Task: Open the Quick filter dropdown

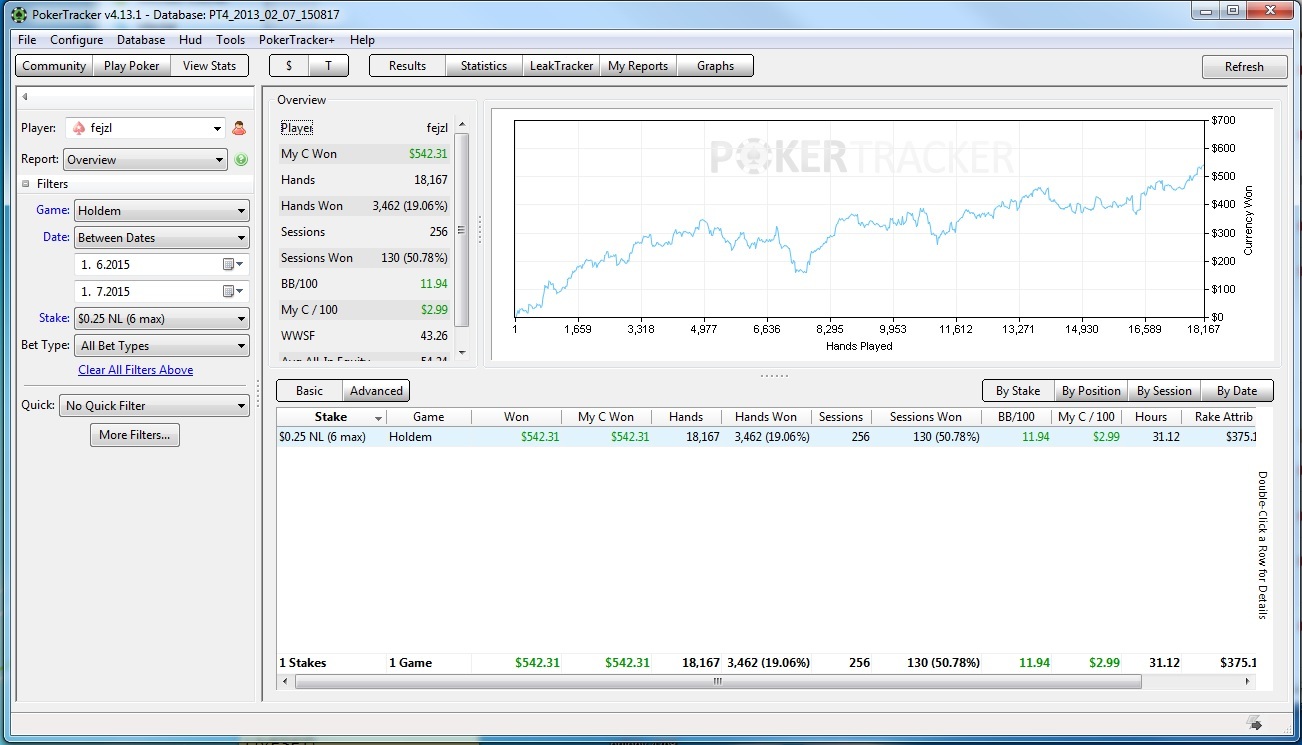Action: tap(154, 406)
